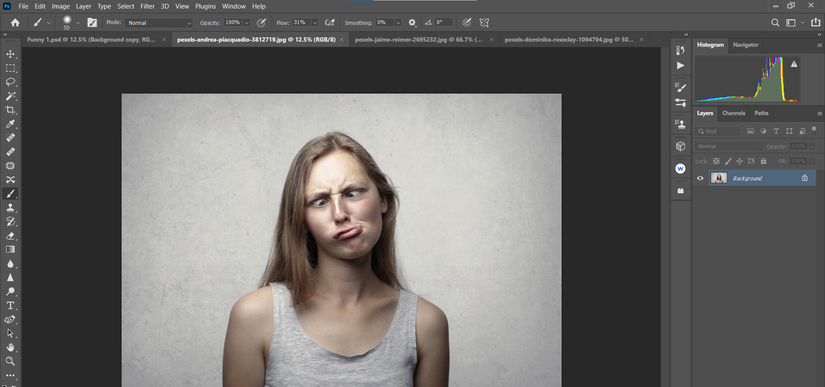Image resolution: width=825 pixels, height=387 pixels.
Task: Close the pexels-andrea-piacquadio document tab
Action: (x=341, y=39)
